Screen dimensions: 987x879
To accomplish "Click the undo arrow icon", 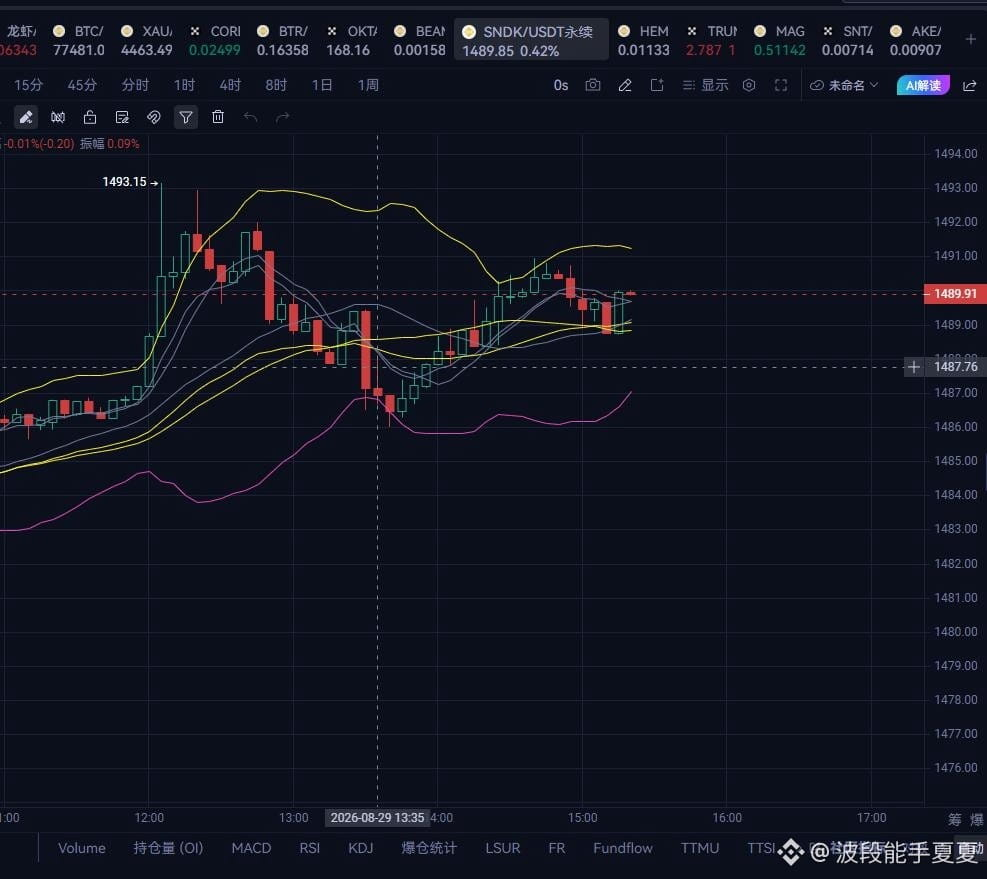I will click(250, 117).
